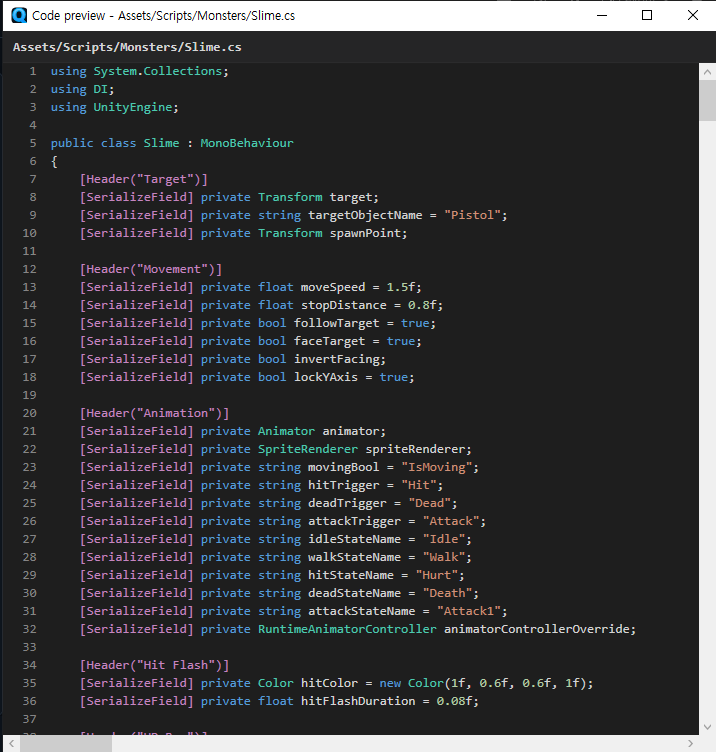Viewport: 716px width, 752px height.
Task: Click '[Header("Movement")]' attribute
Action: [151, 269]
